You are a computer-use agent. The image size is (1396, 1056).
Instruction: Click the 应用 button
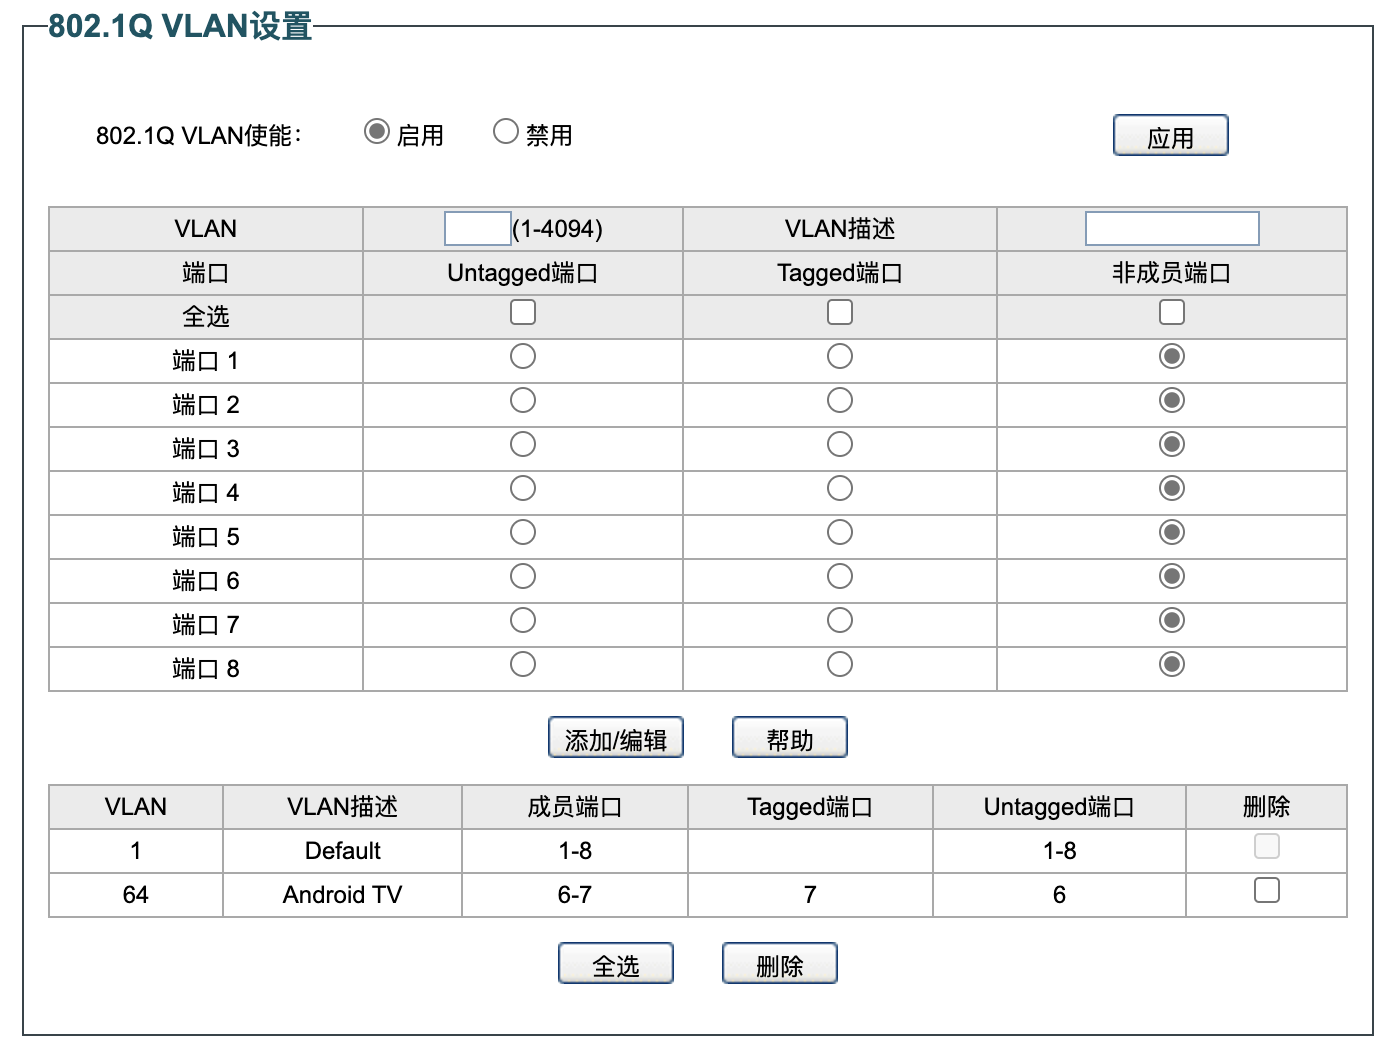pos(1170,136)
